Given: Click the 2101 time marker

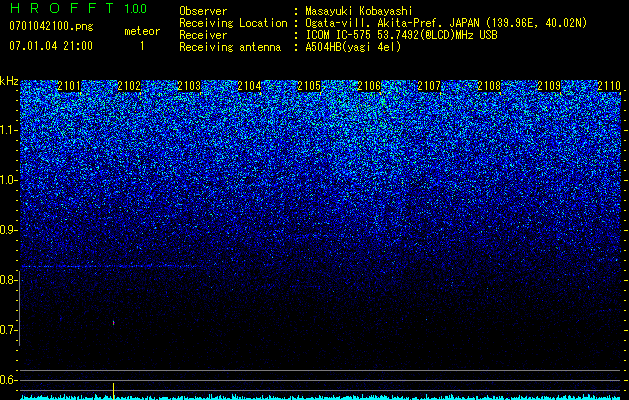Looking at the screenshot, I should [x=69, y=86].
